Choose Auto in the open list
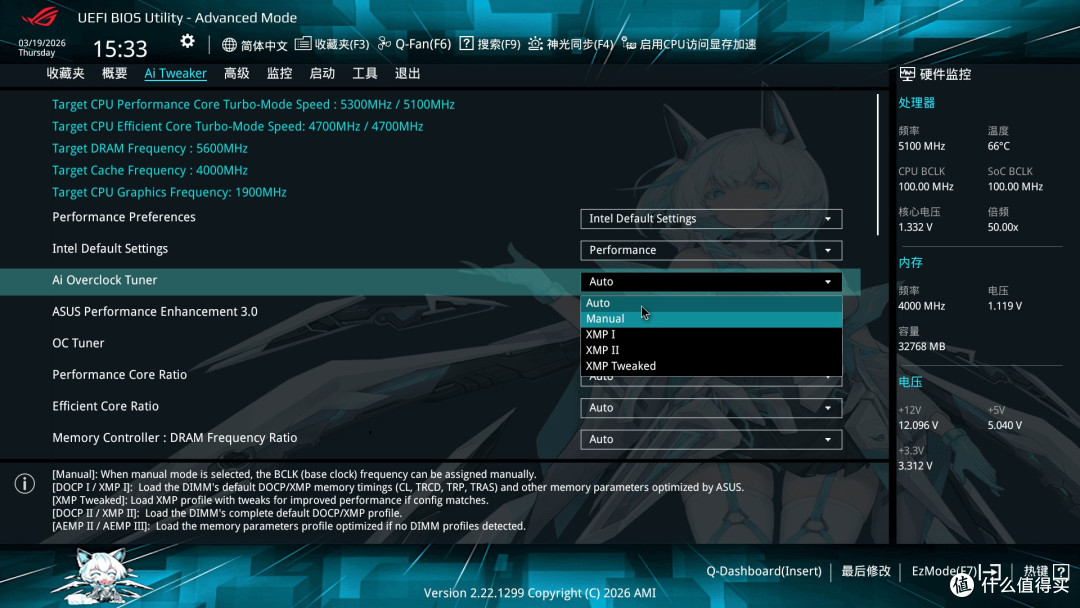The image size is (1080, 608). pyautogui.click(x=711, y=303)
